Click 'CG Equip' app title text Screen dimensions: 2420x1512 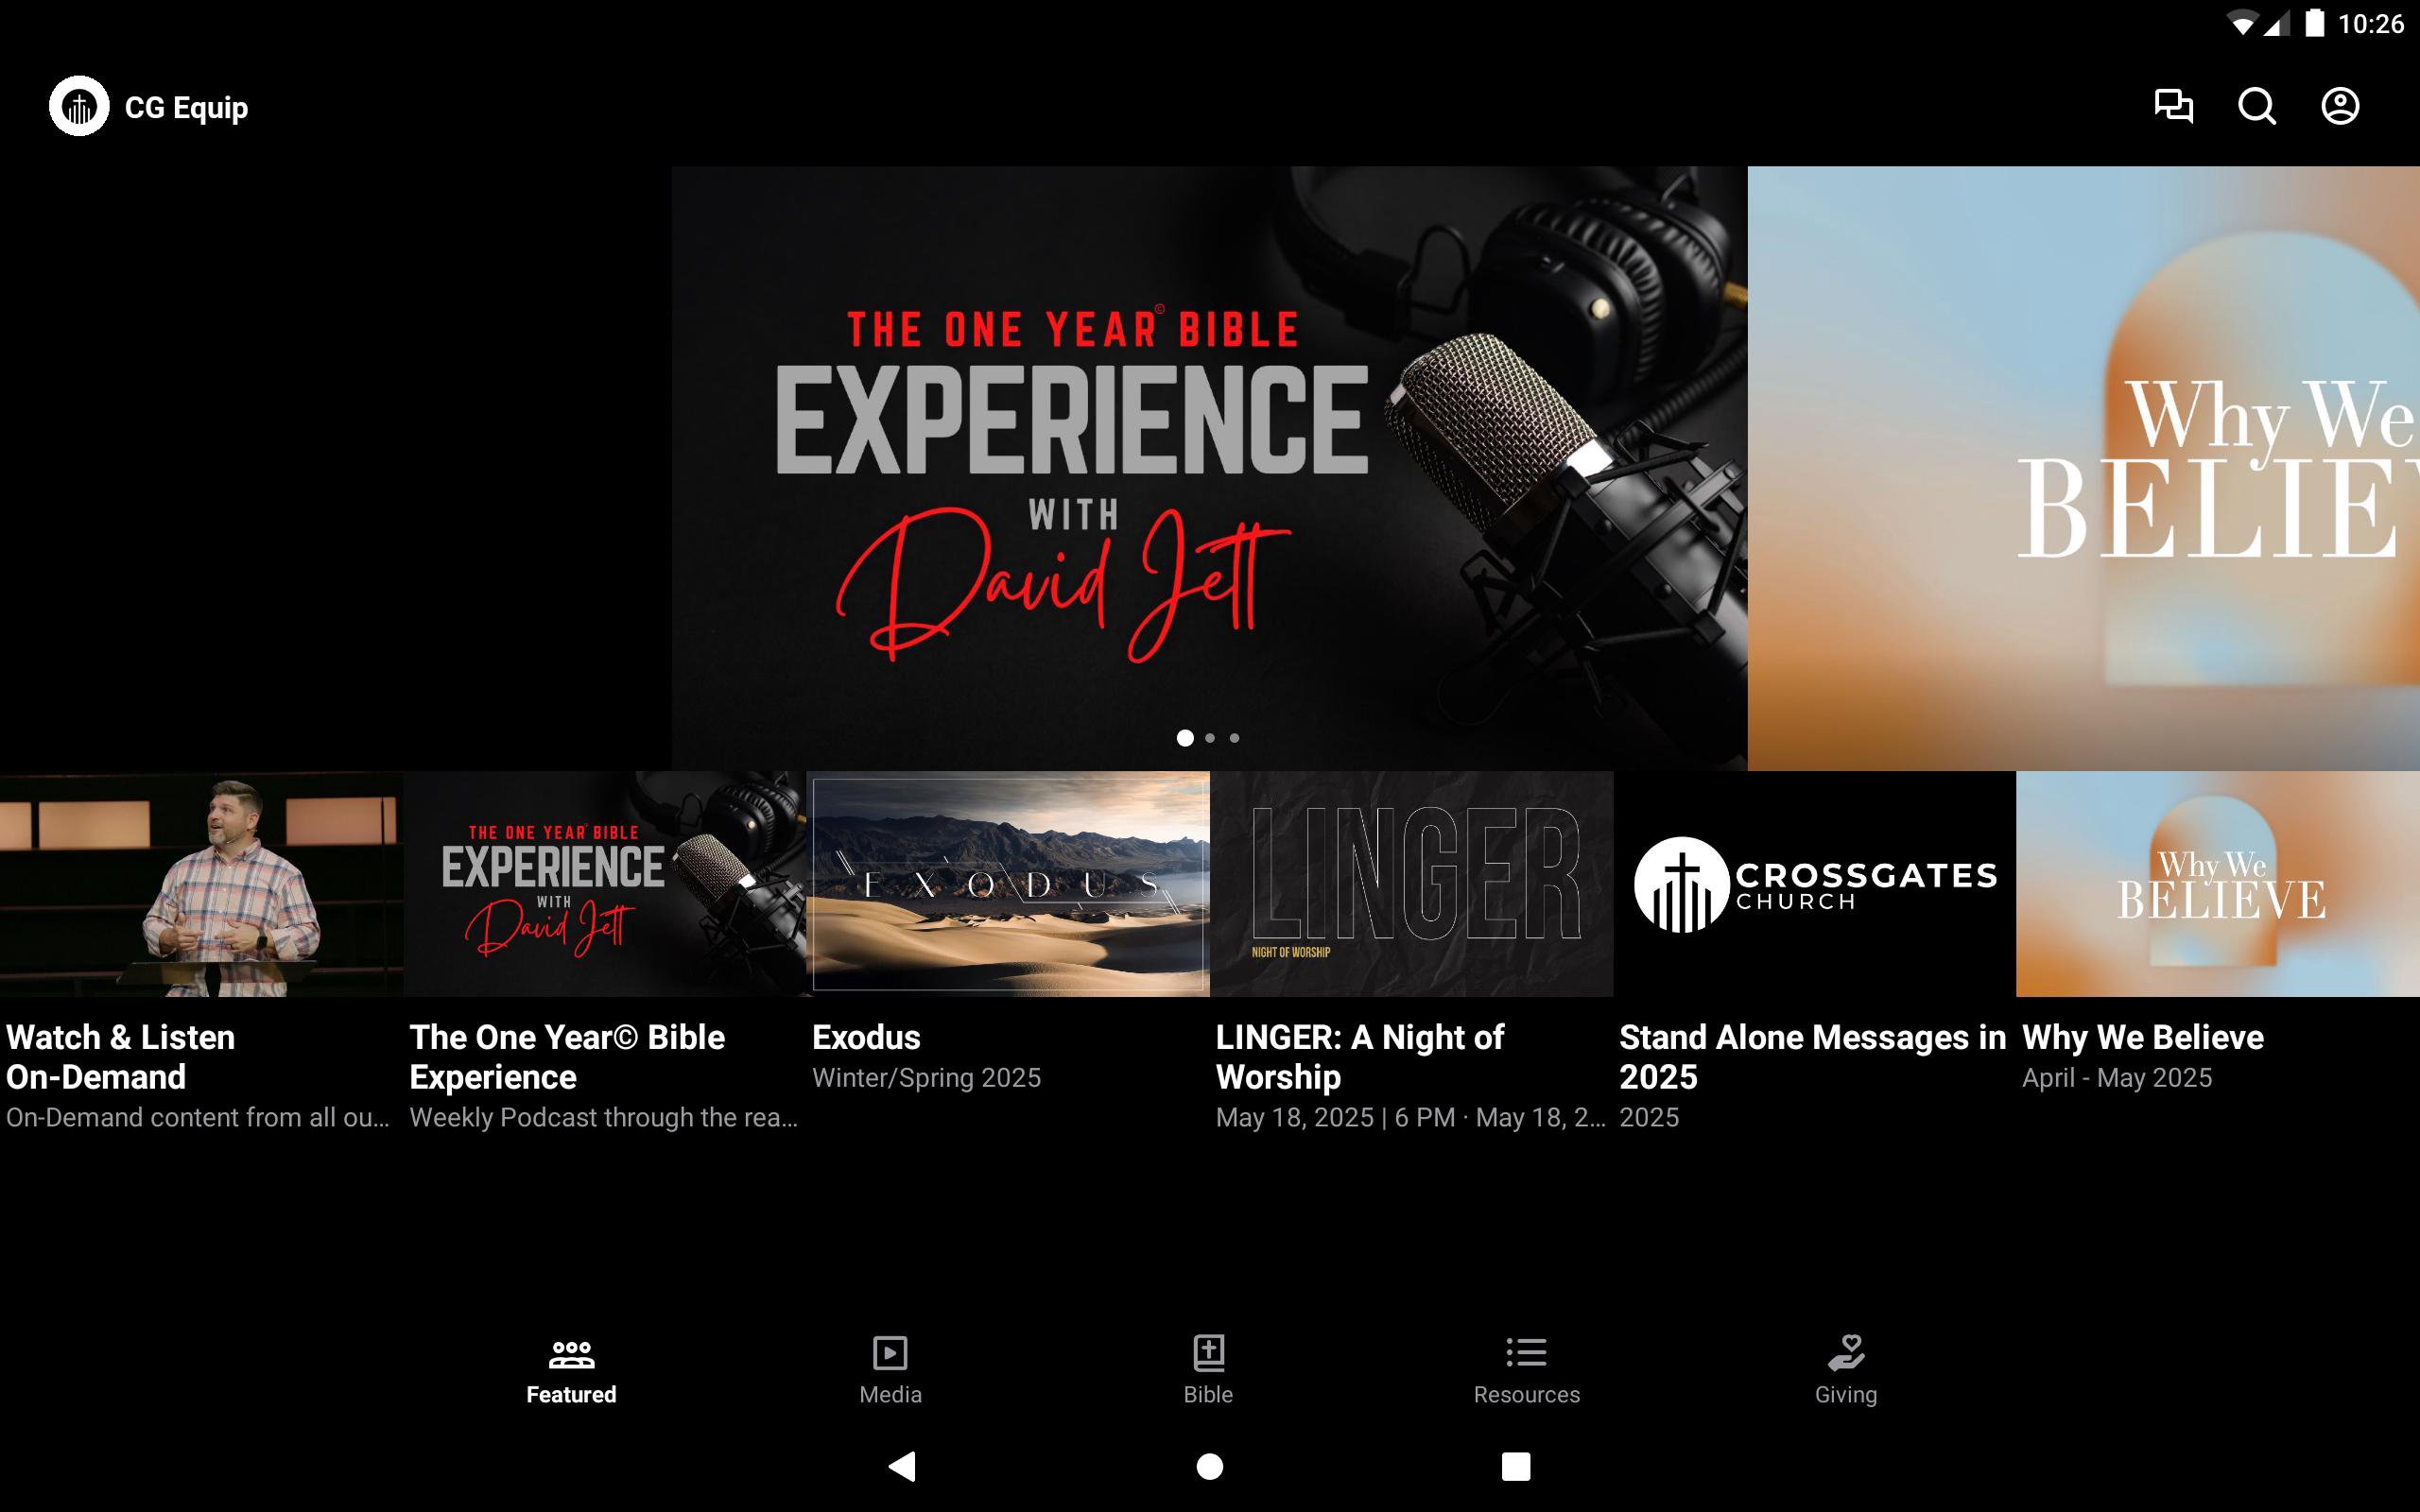[186, 107]
